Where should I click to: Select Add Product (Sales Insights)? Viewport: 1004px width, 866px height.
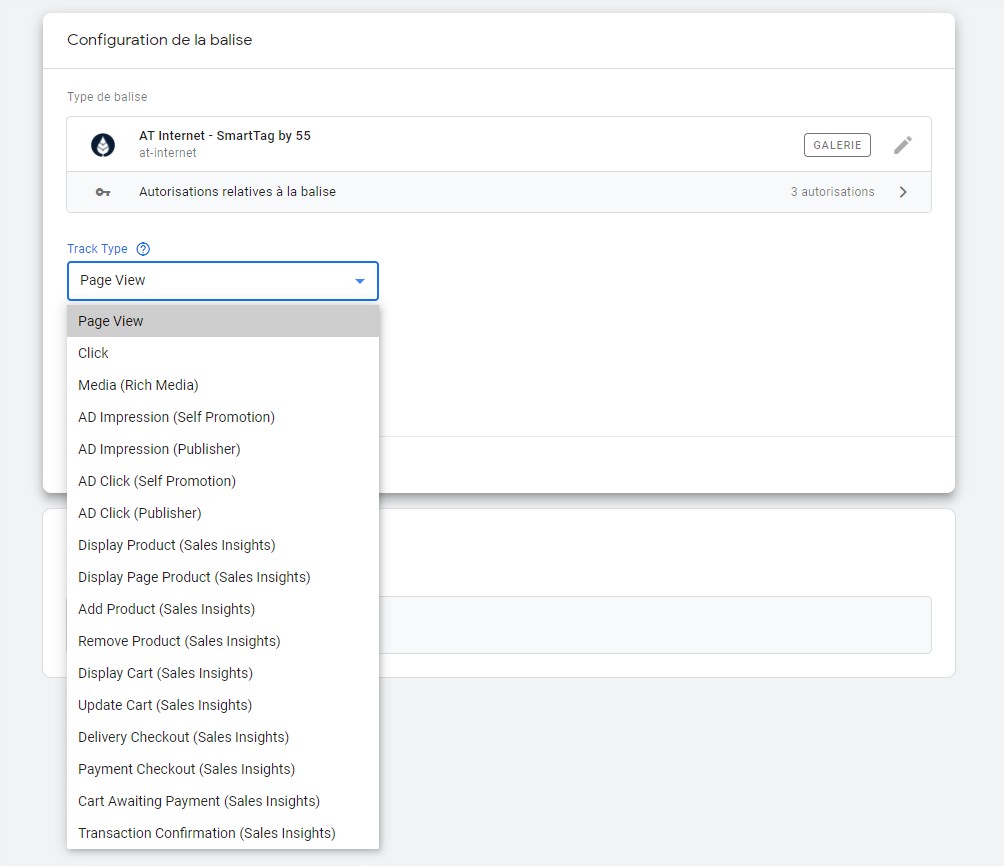[x=166, y=609]
